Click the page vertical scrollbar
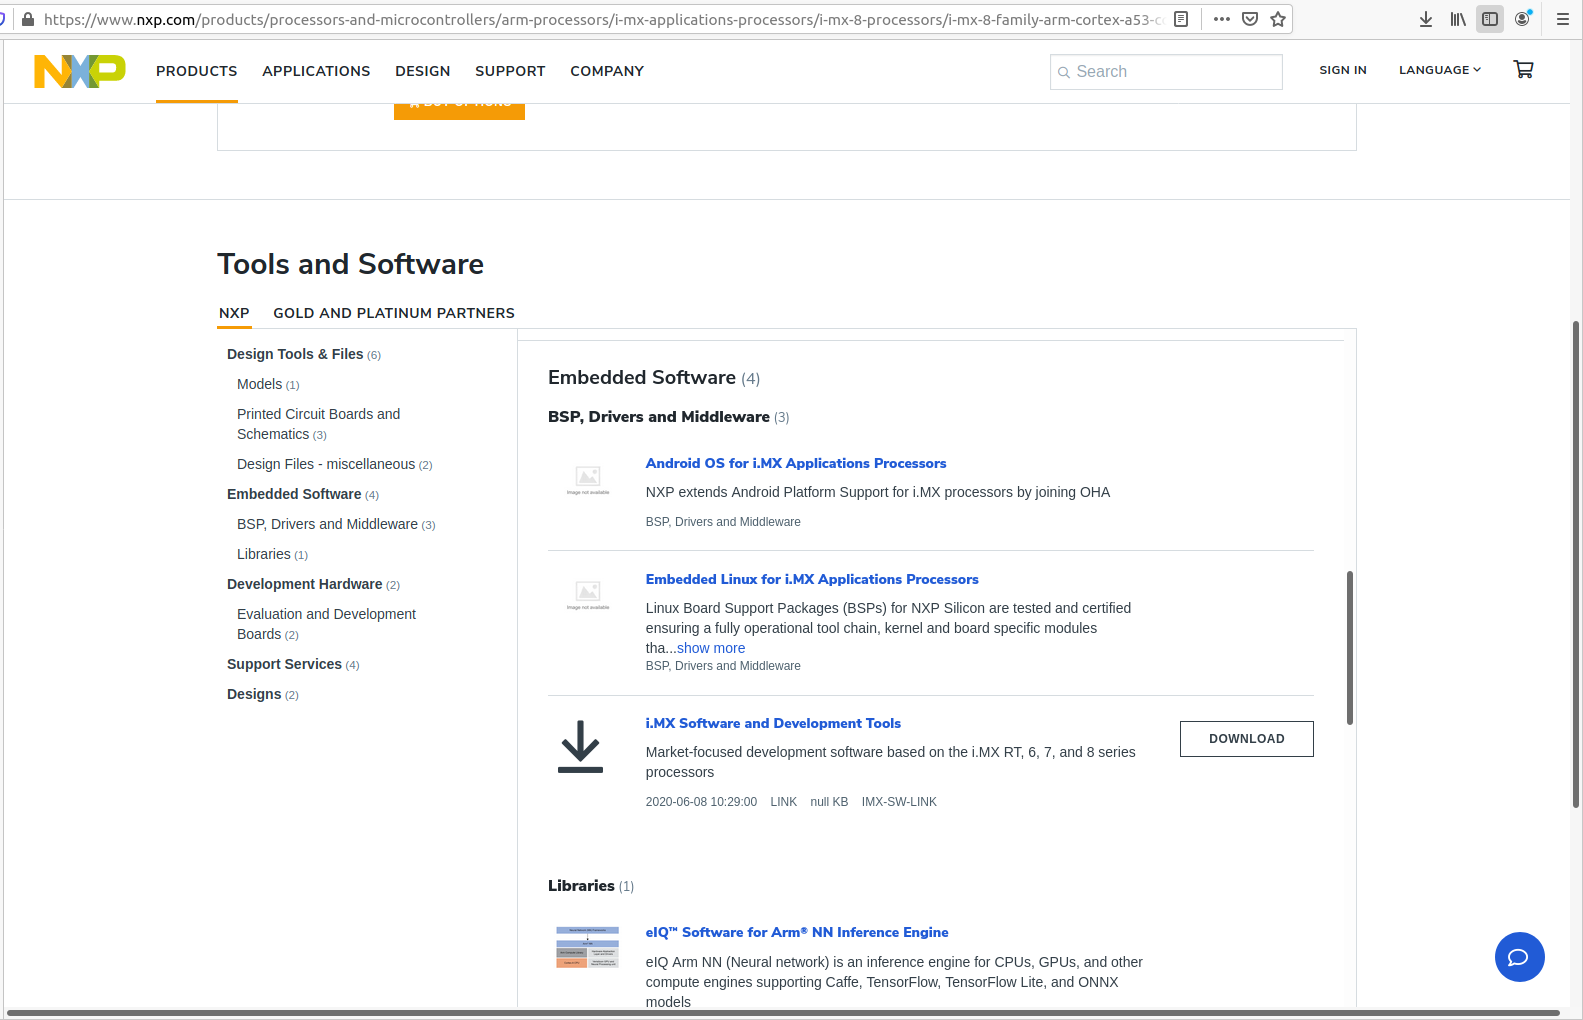Screen dimensions: 1583x1020 (x=1576, y=565)
